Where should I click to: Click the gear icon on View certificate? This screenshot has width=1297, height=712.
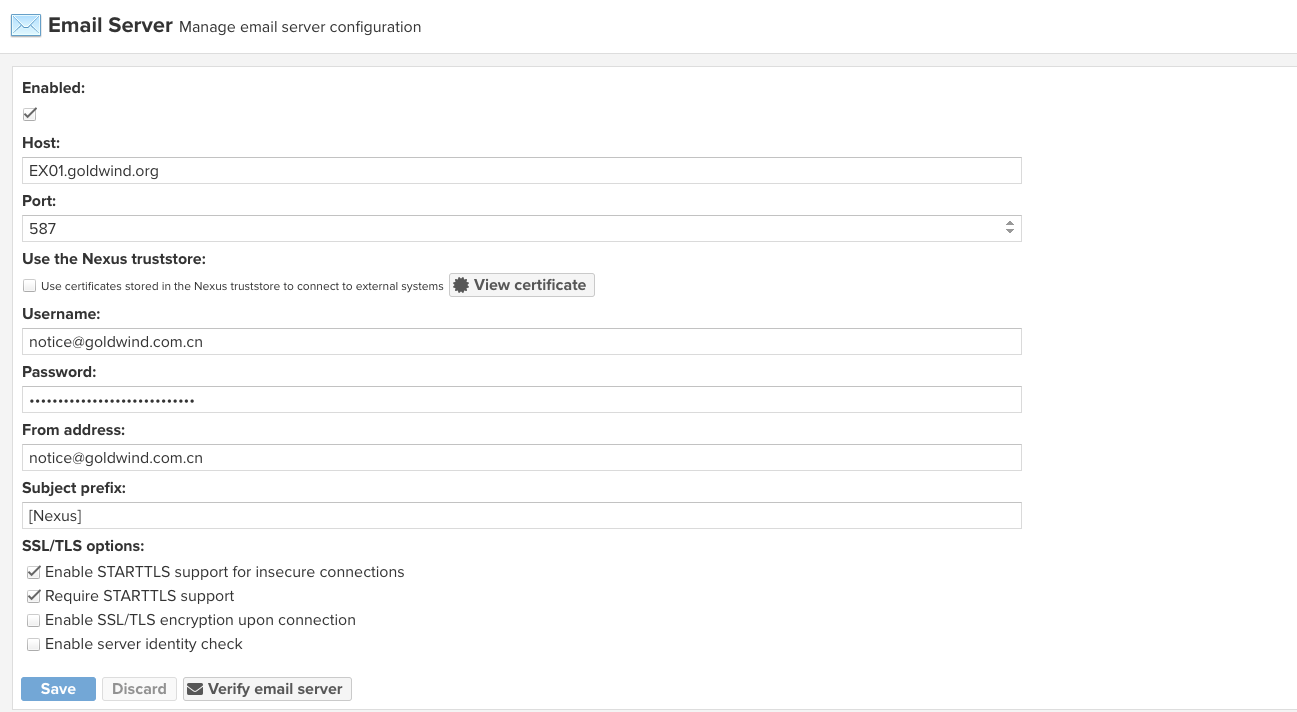(461, 285)
